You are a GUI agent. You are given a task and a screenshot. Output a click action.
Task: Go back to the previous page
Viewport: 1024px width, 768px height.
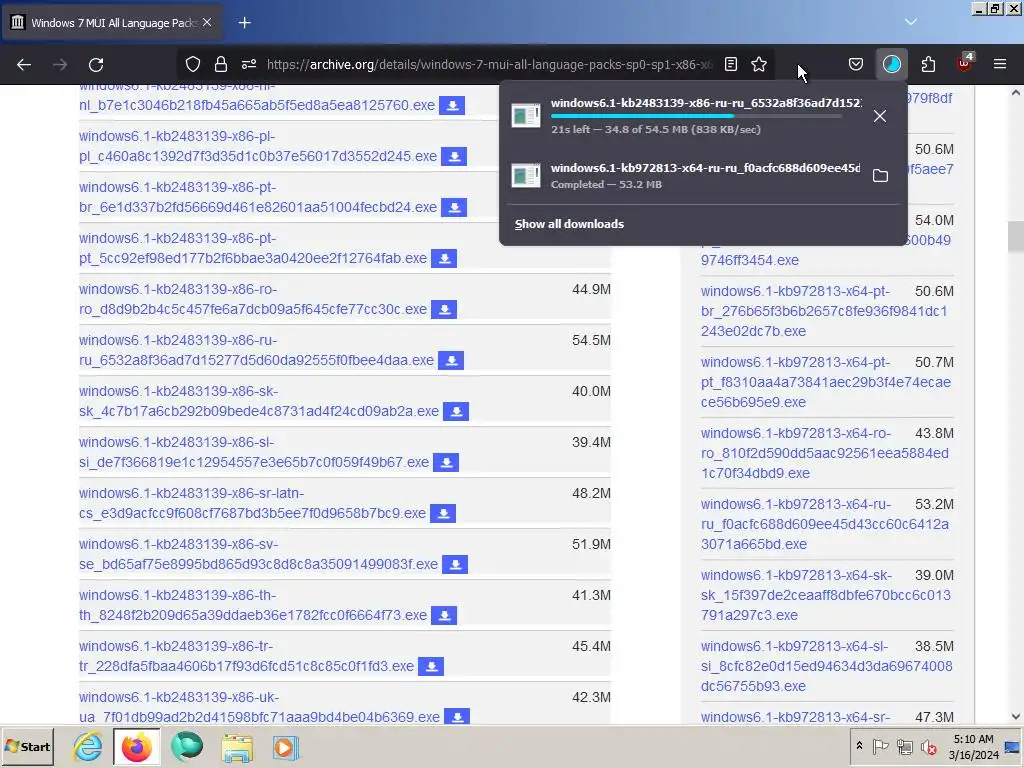click(x=24, y=65)
